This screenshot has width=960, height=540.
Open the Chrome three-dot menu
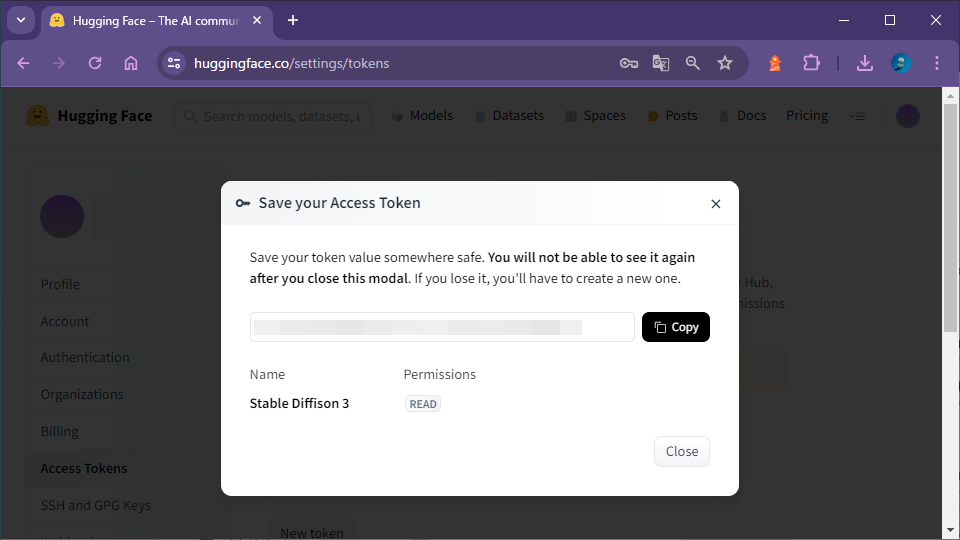pyautogui.click(x=937, y=63)
